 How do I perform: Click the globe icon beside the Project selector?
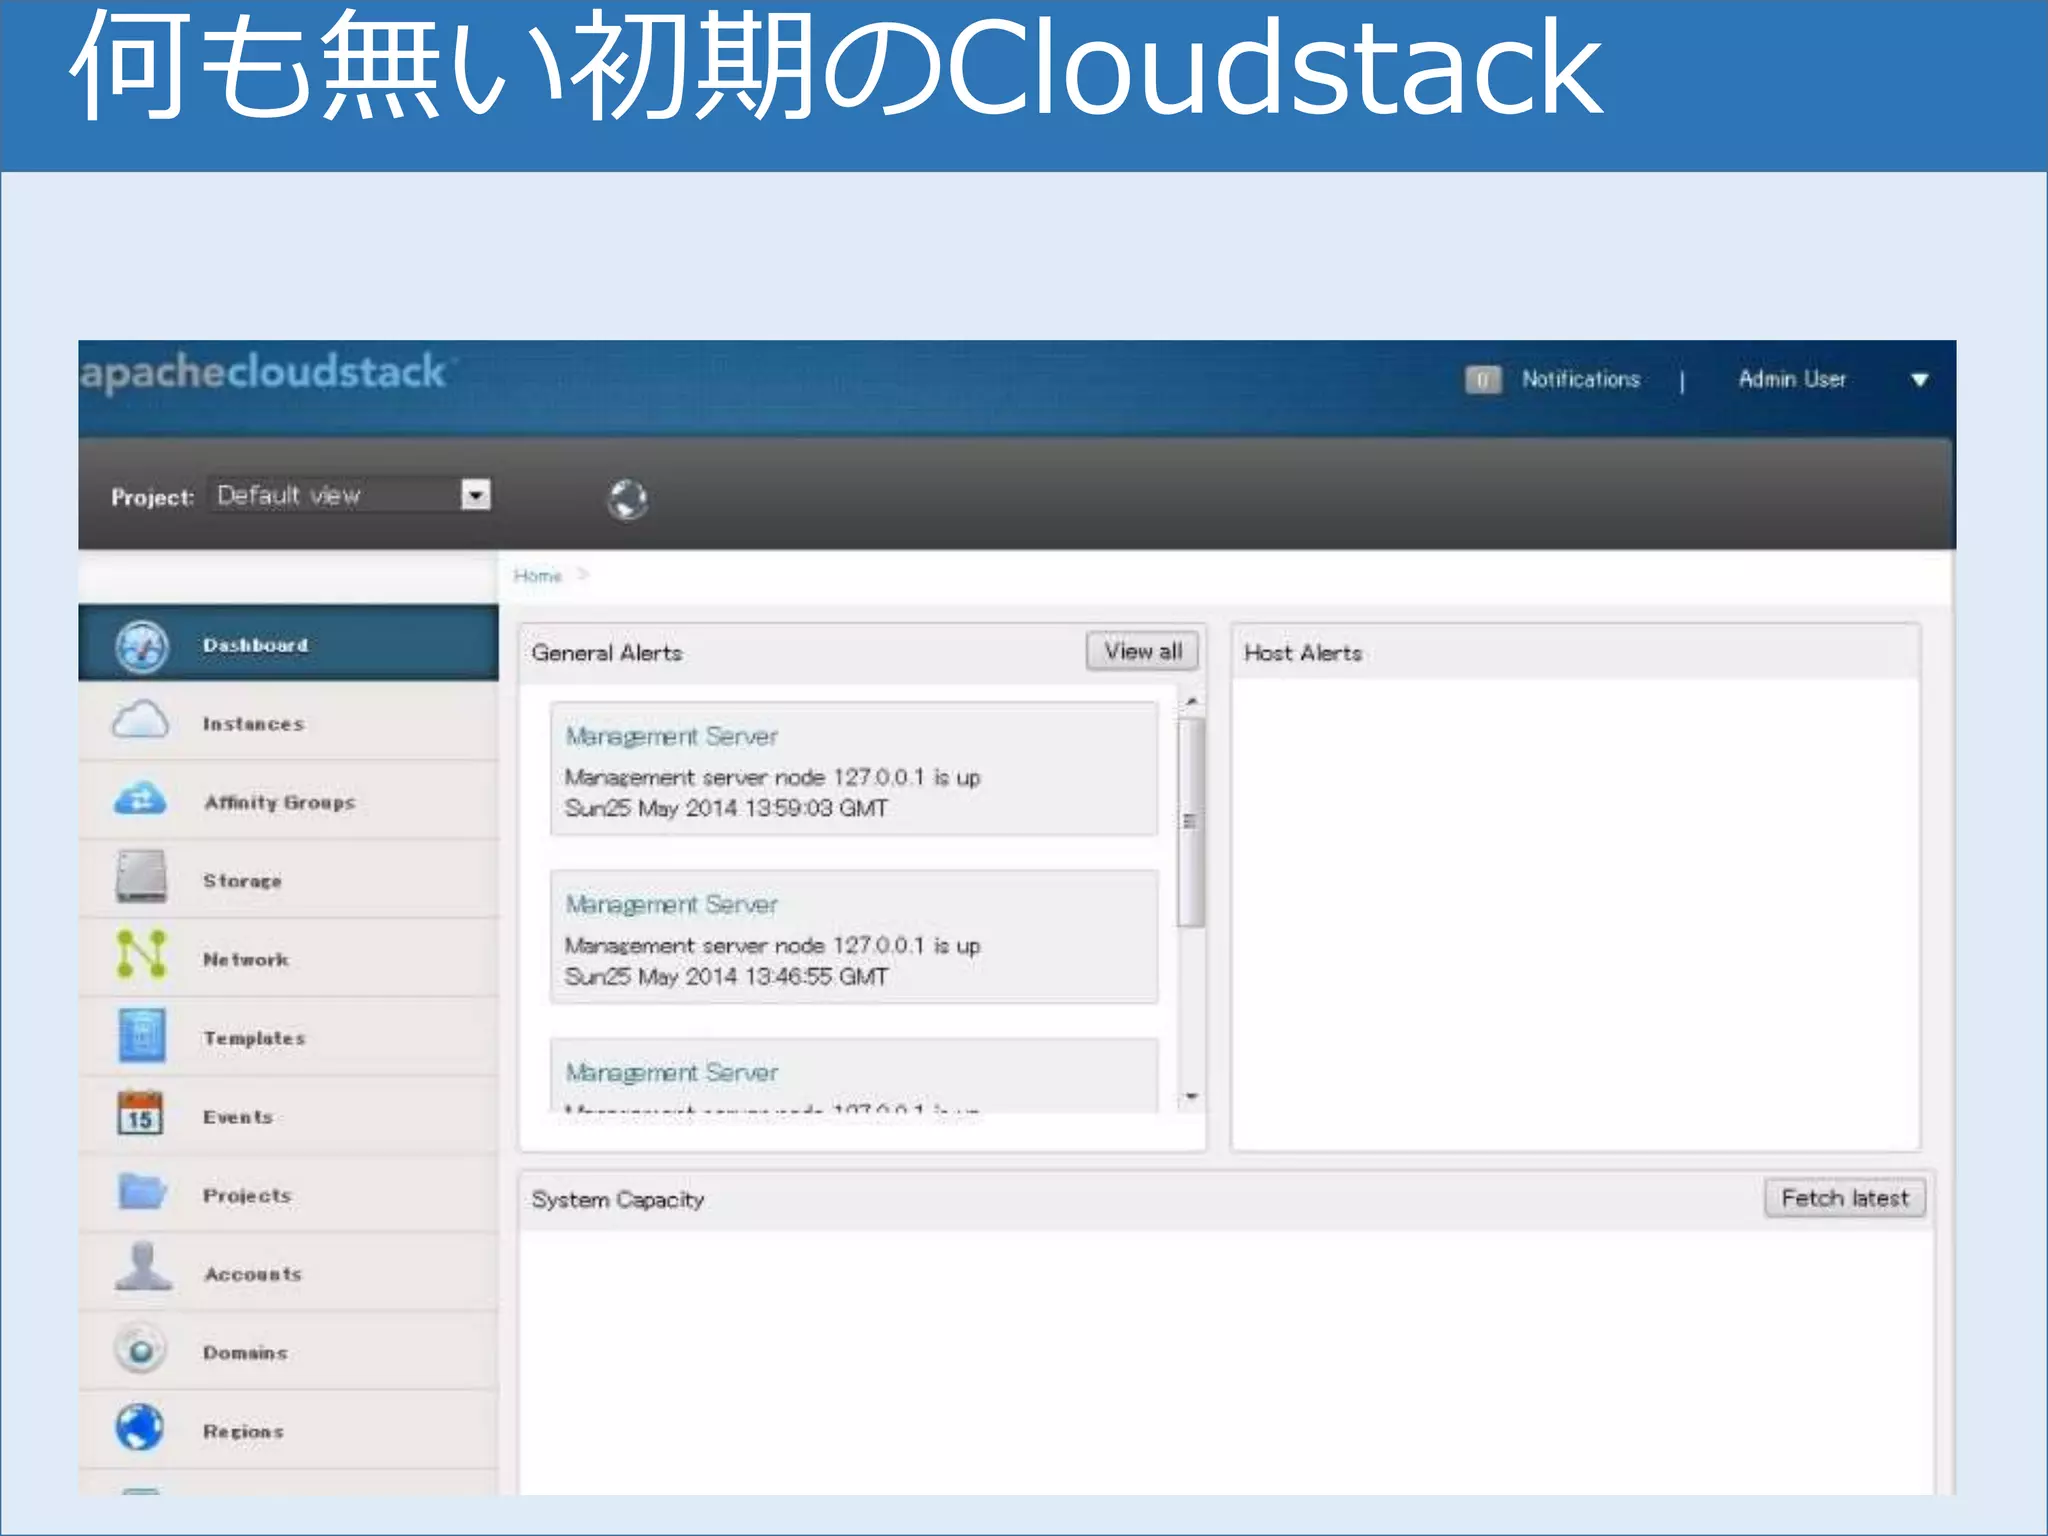[x=628, y=499]
